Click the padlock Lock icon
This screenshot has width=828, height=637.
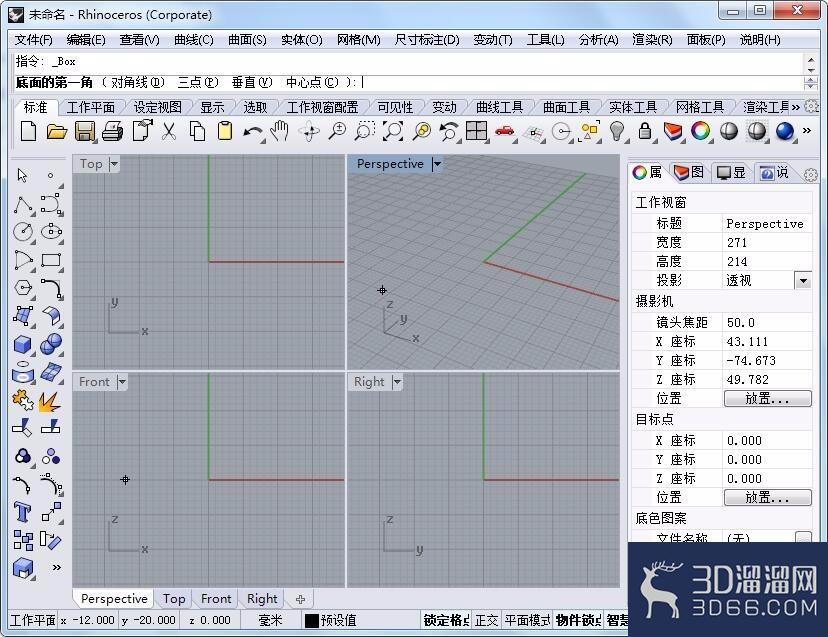pyautogui.click(x=644, y=131)
